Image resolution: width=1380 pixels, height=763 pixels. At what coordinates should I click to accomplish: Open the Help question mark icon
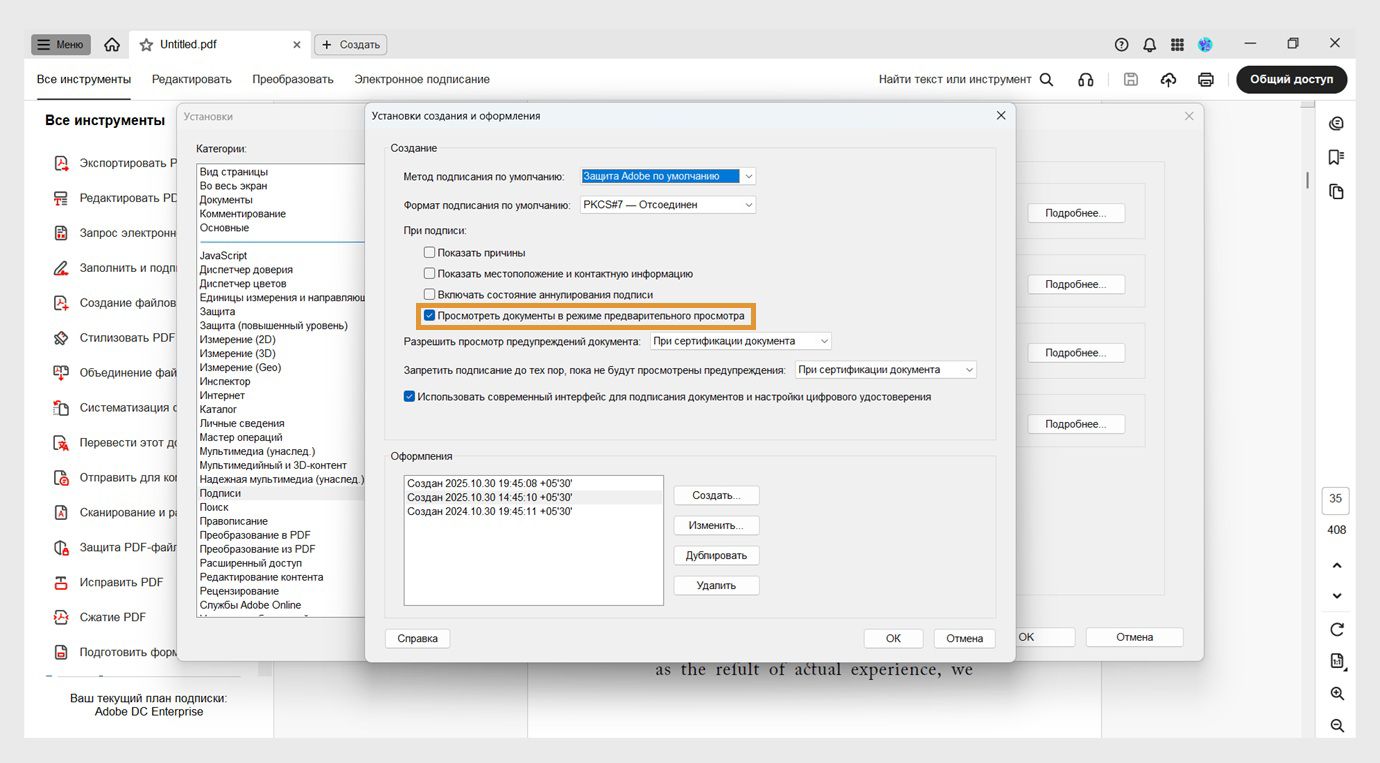point(1121,45)
